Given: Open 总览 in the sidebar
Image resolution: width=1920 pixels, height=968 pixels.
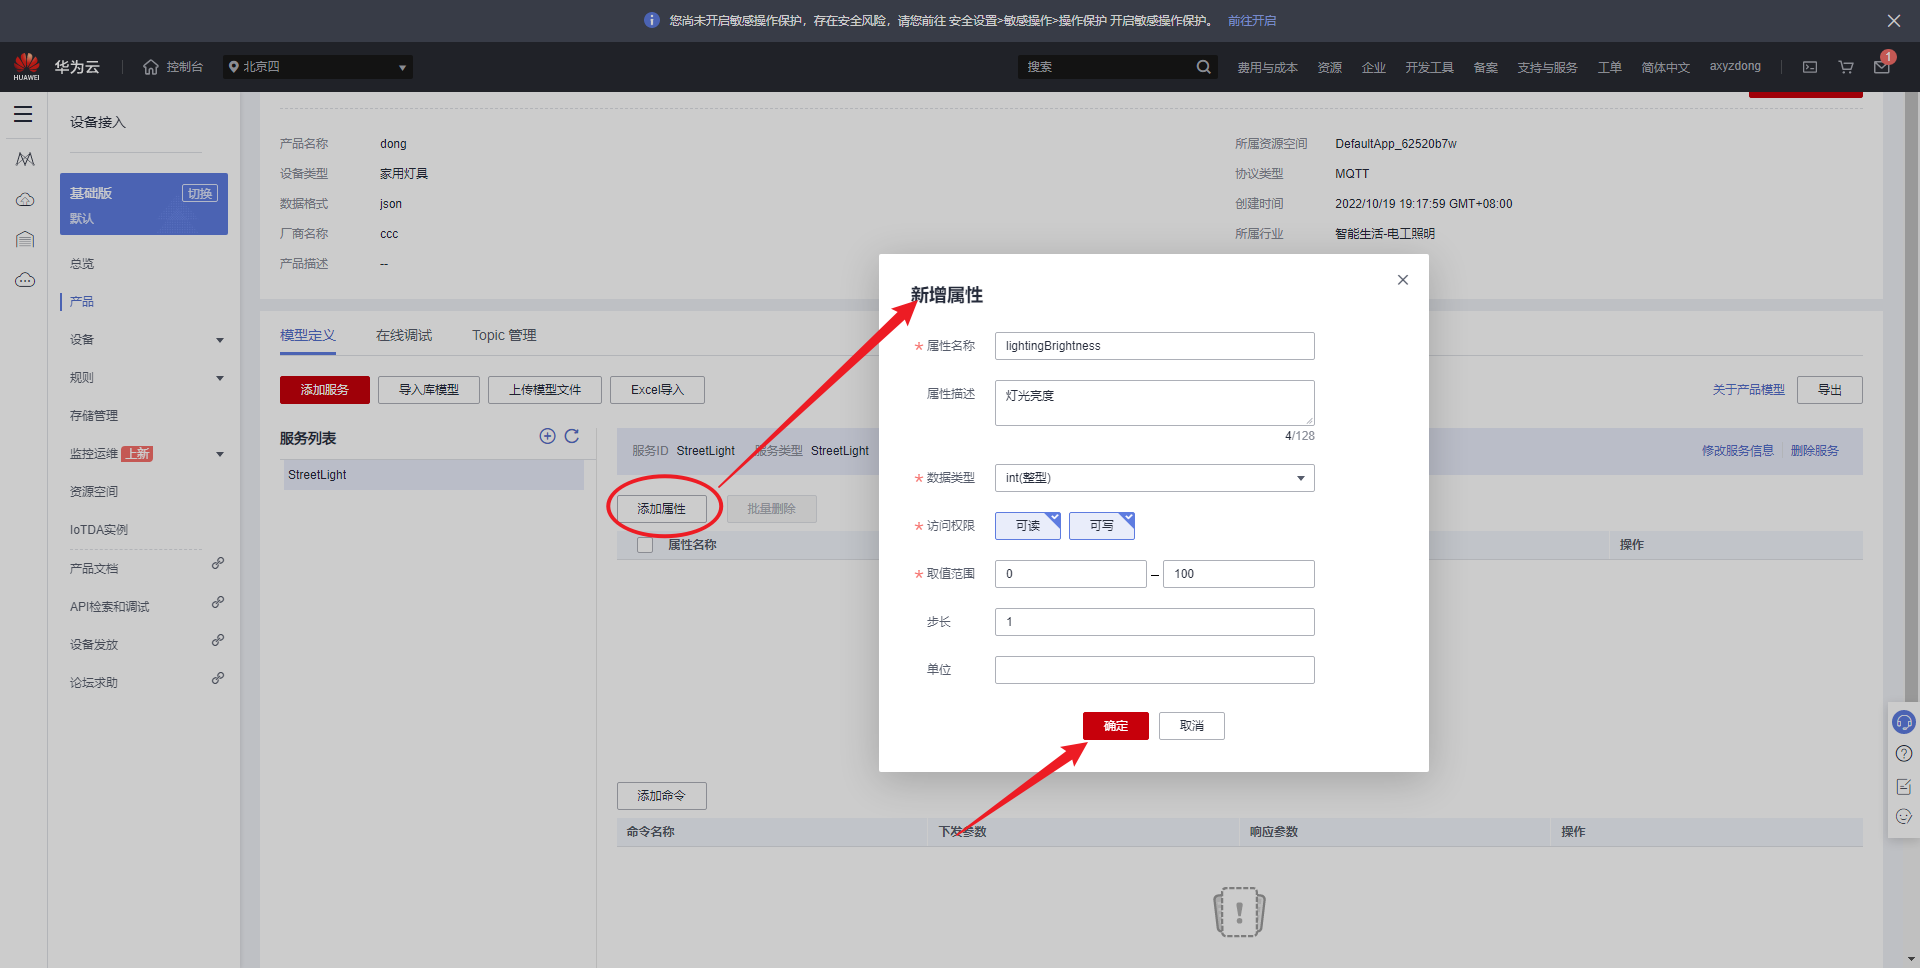Looking at the screenshot, I should click(x=82, y=264).
